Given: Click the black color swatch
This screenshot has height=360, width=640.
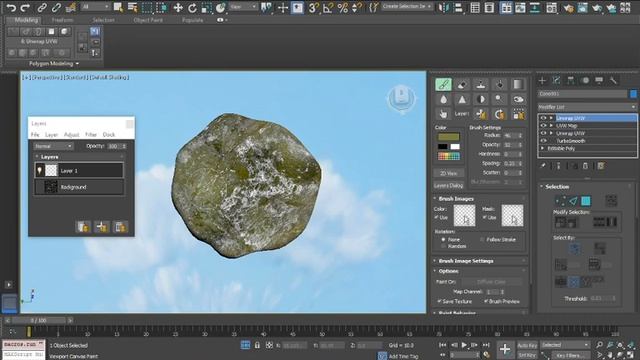Looking at the screenshot, I should pos(443,147).
